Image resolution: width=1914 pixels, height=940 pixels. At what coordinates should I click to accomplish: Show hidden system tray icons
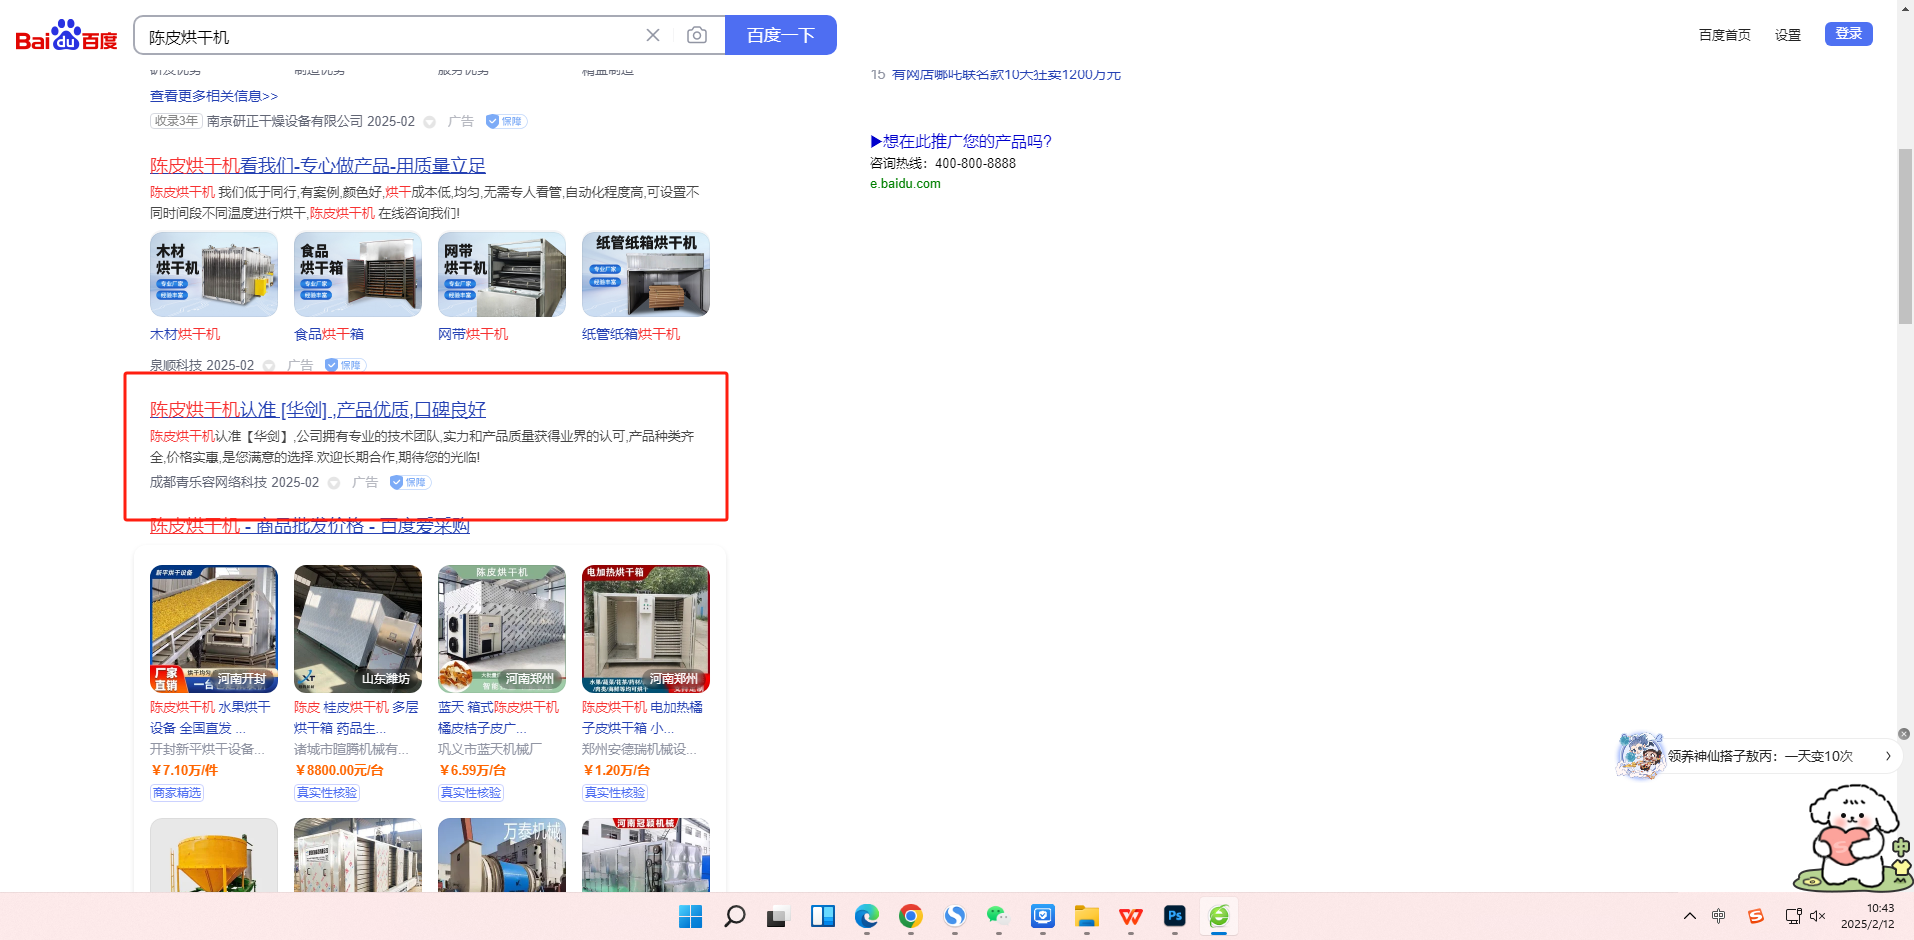tap(1690, 916)
